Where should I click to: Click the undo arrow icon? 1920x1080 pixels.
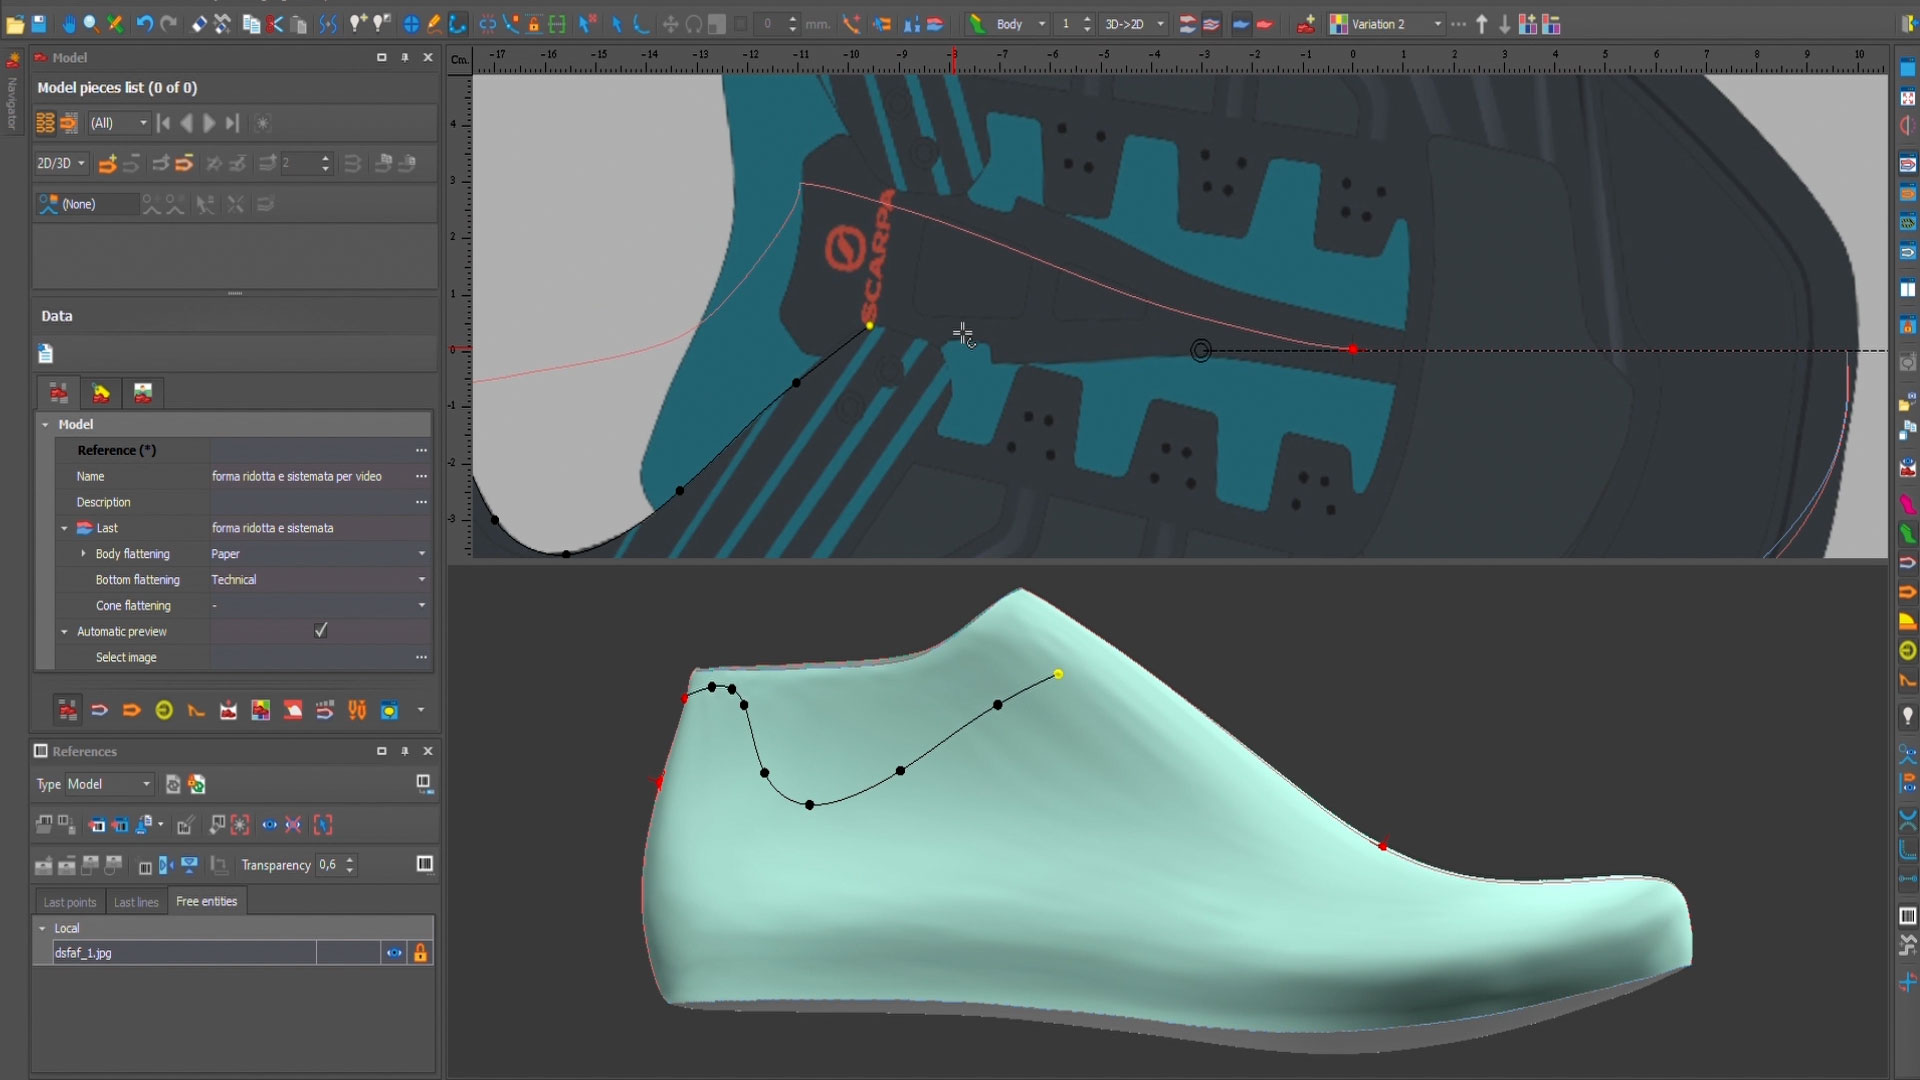click(144, 24)
